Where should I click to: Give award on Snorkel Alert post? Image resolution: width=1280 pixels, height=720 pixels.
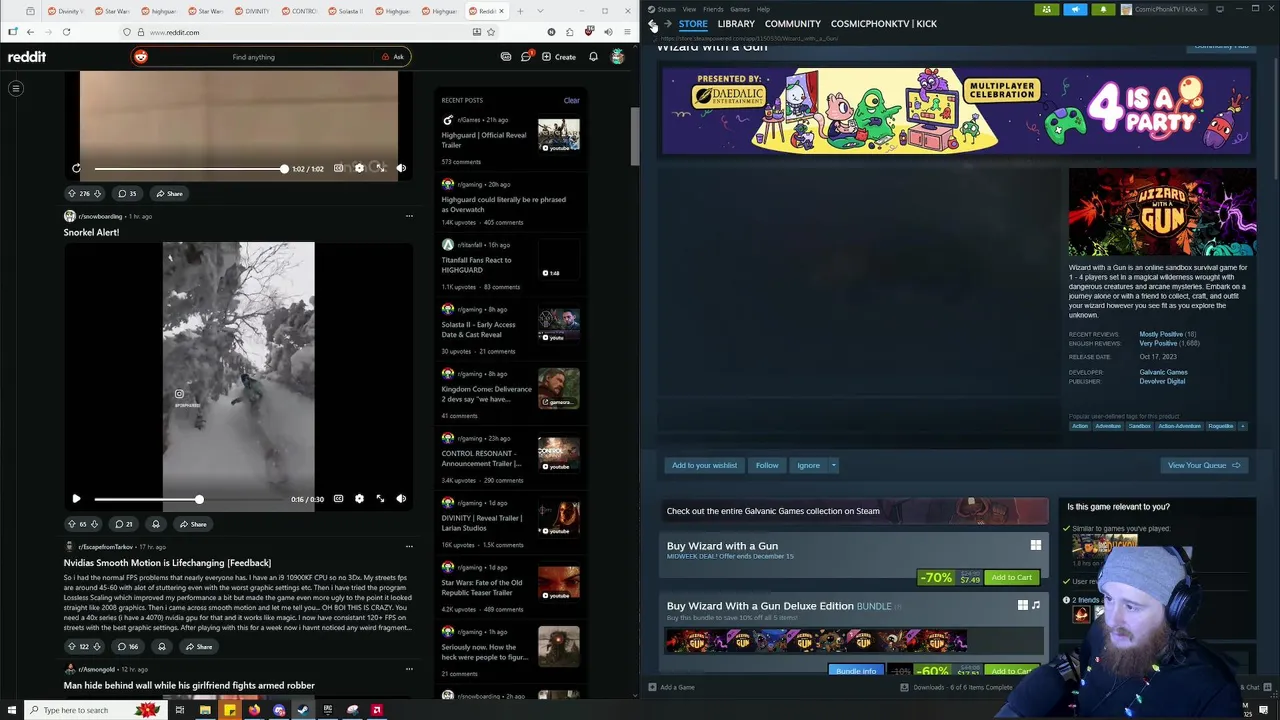[155, 524]
